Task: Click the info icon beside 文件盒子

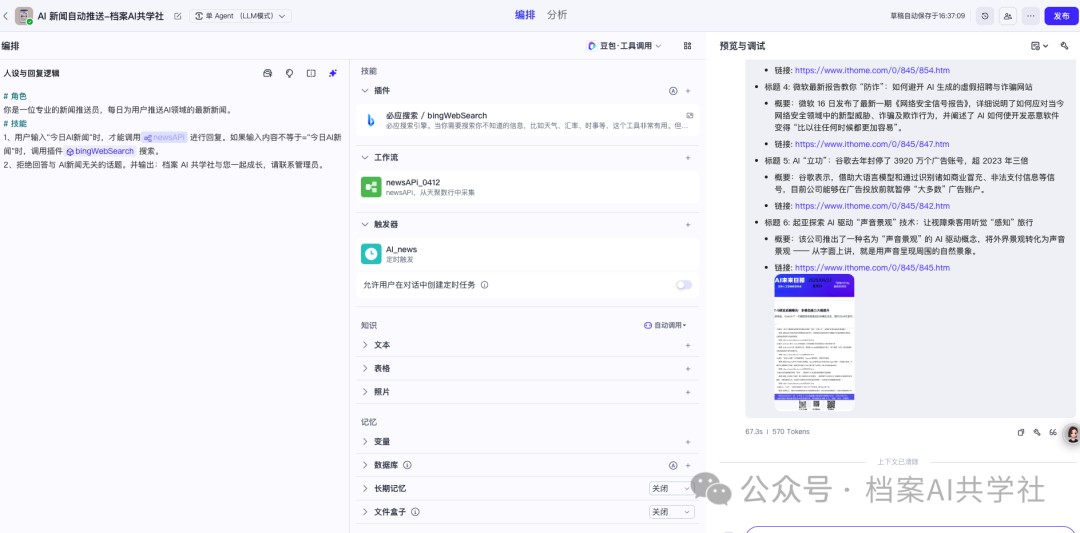Action: pyautogui.click(x=415, y=512)
